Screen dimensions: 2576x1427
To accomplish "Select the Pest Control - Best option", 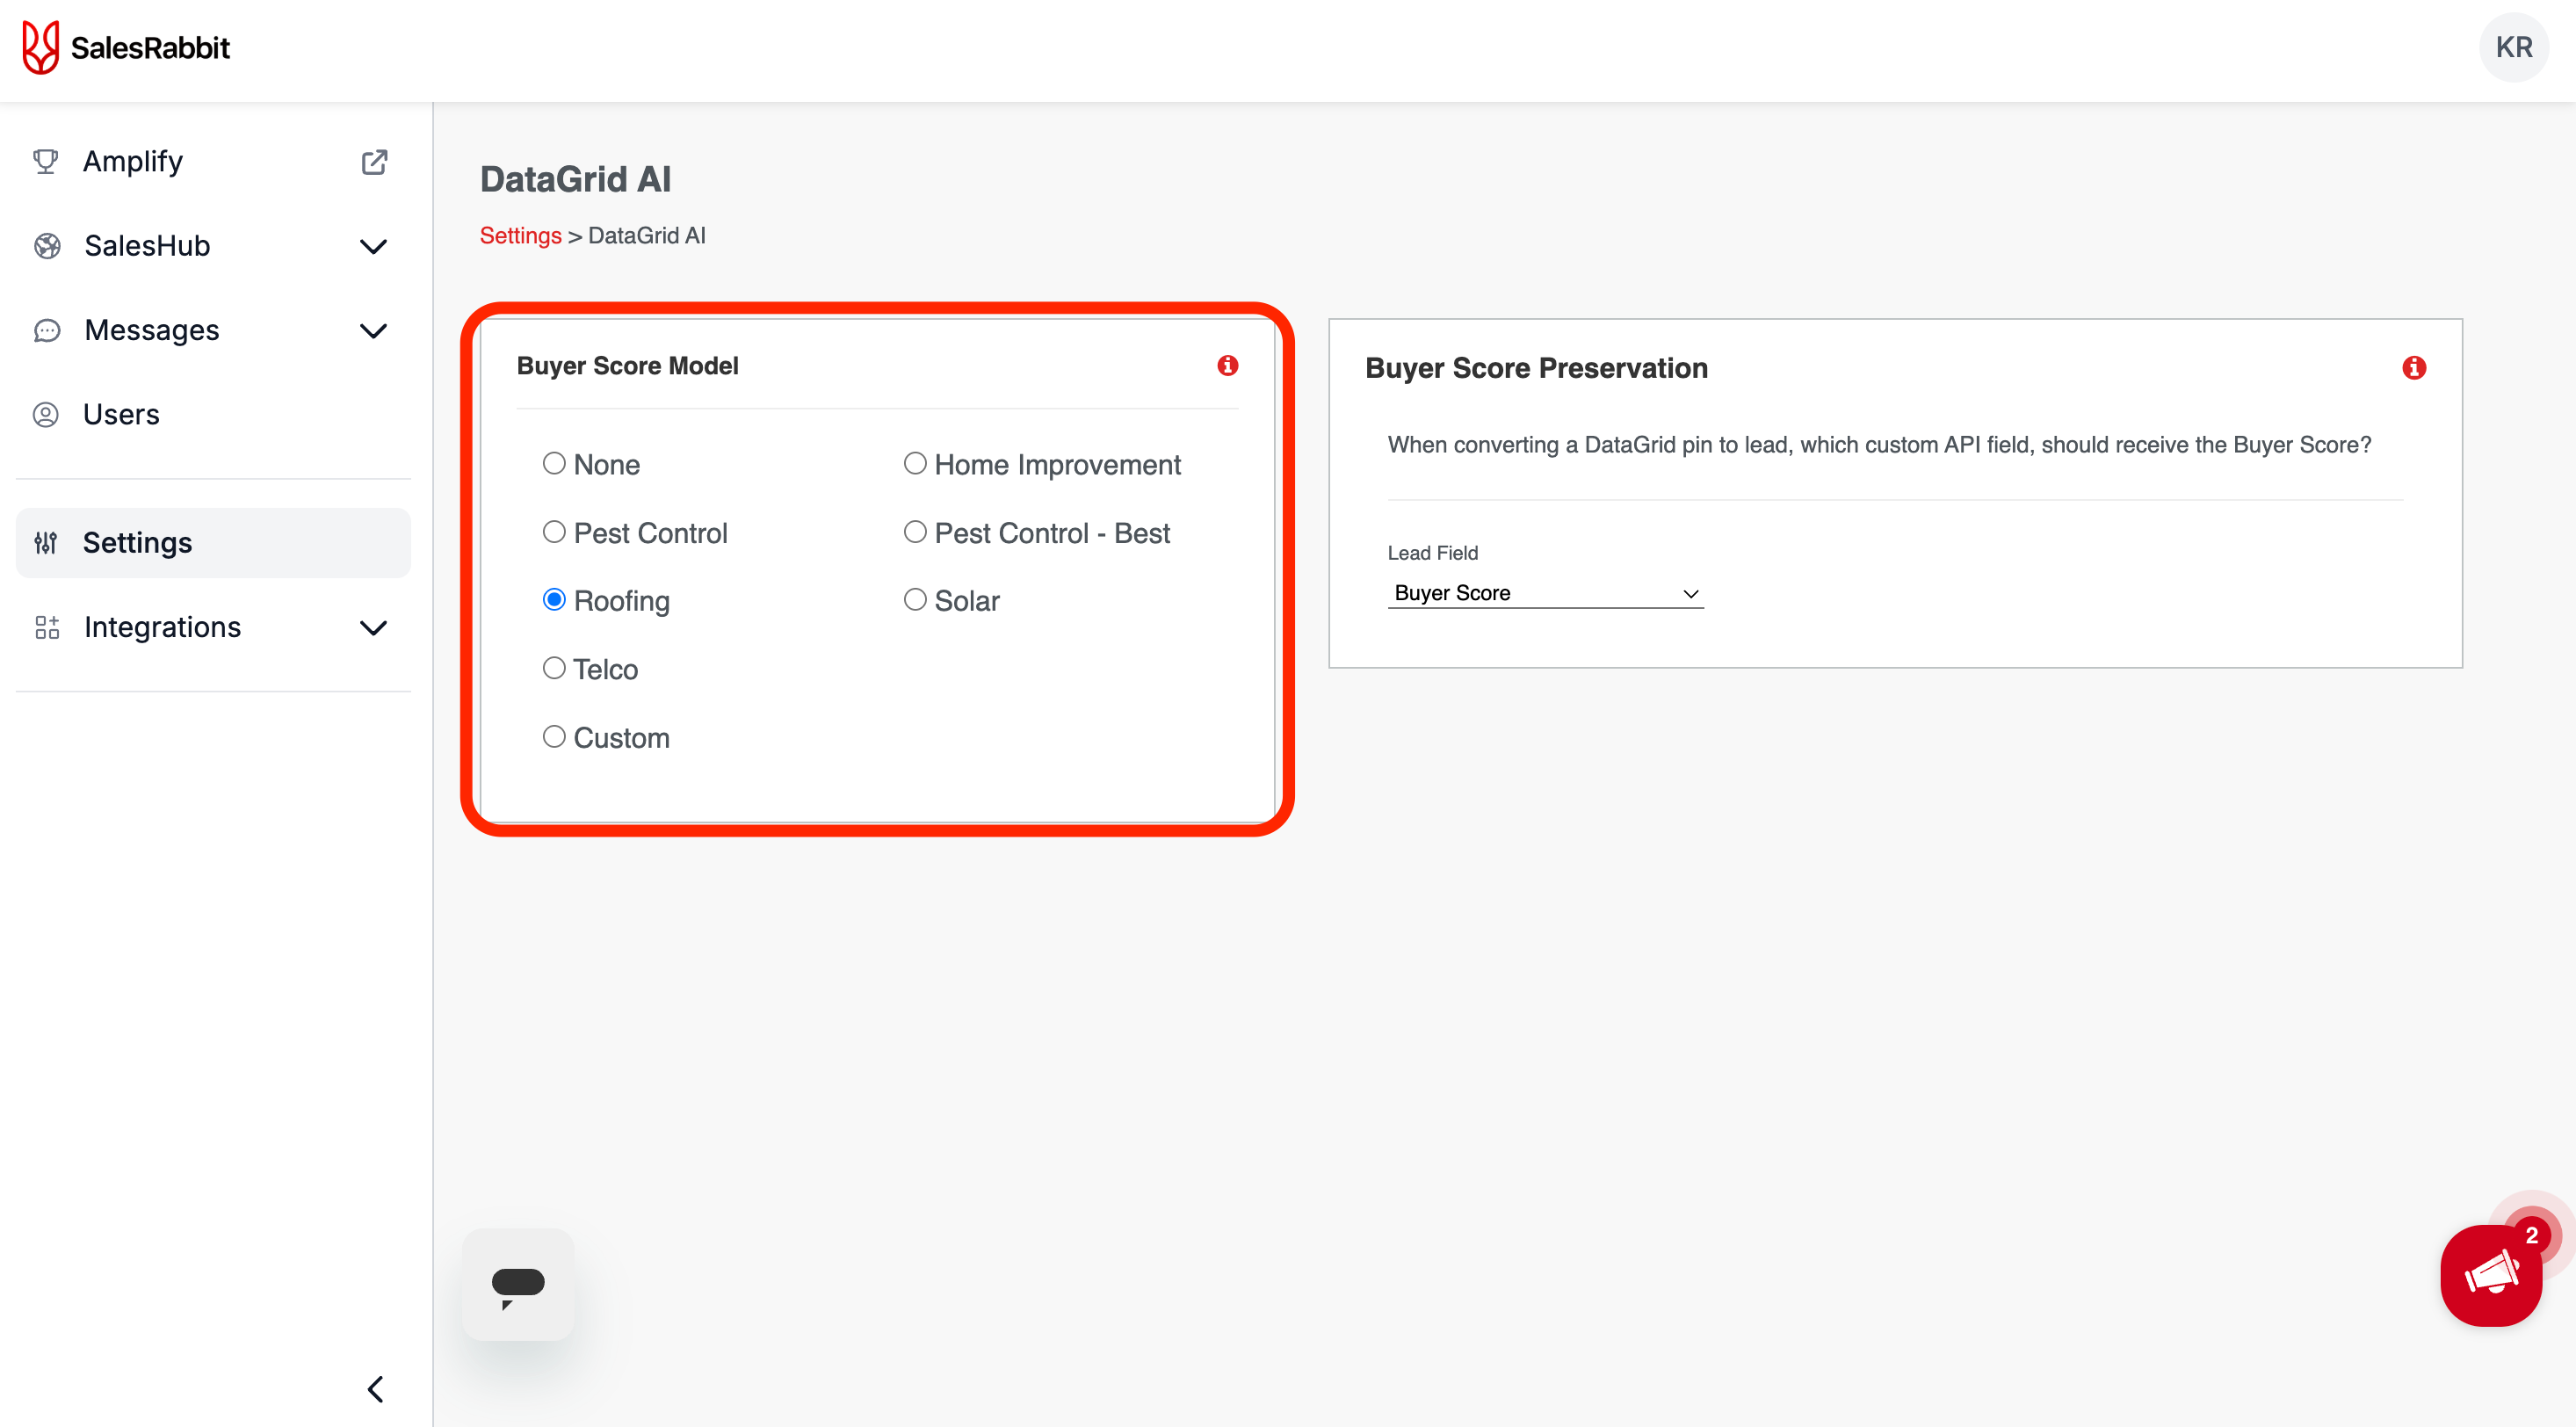I will (914, 532).
